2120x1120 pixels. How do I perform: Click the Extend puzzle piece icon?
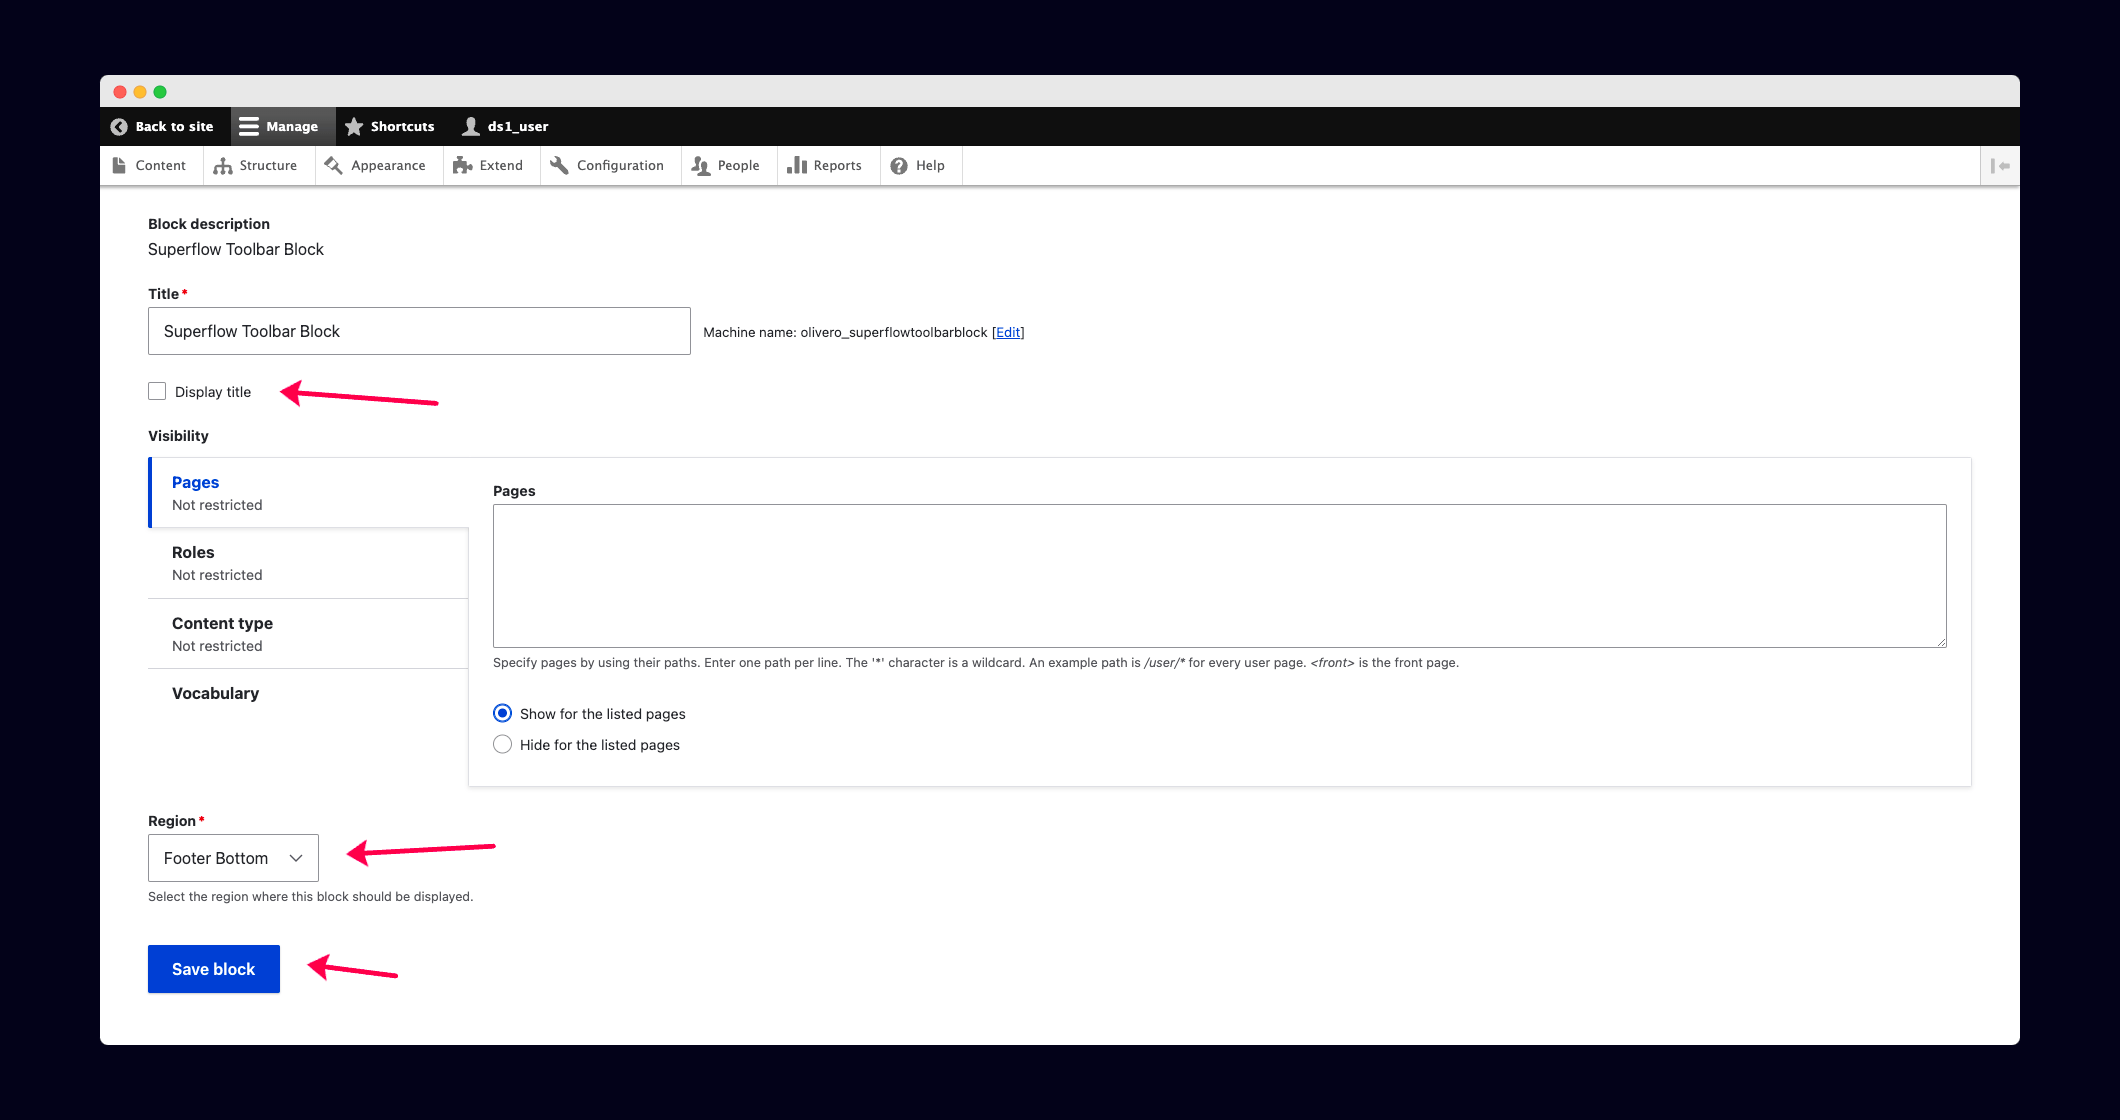tap(462, 165)
